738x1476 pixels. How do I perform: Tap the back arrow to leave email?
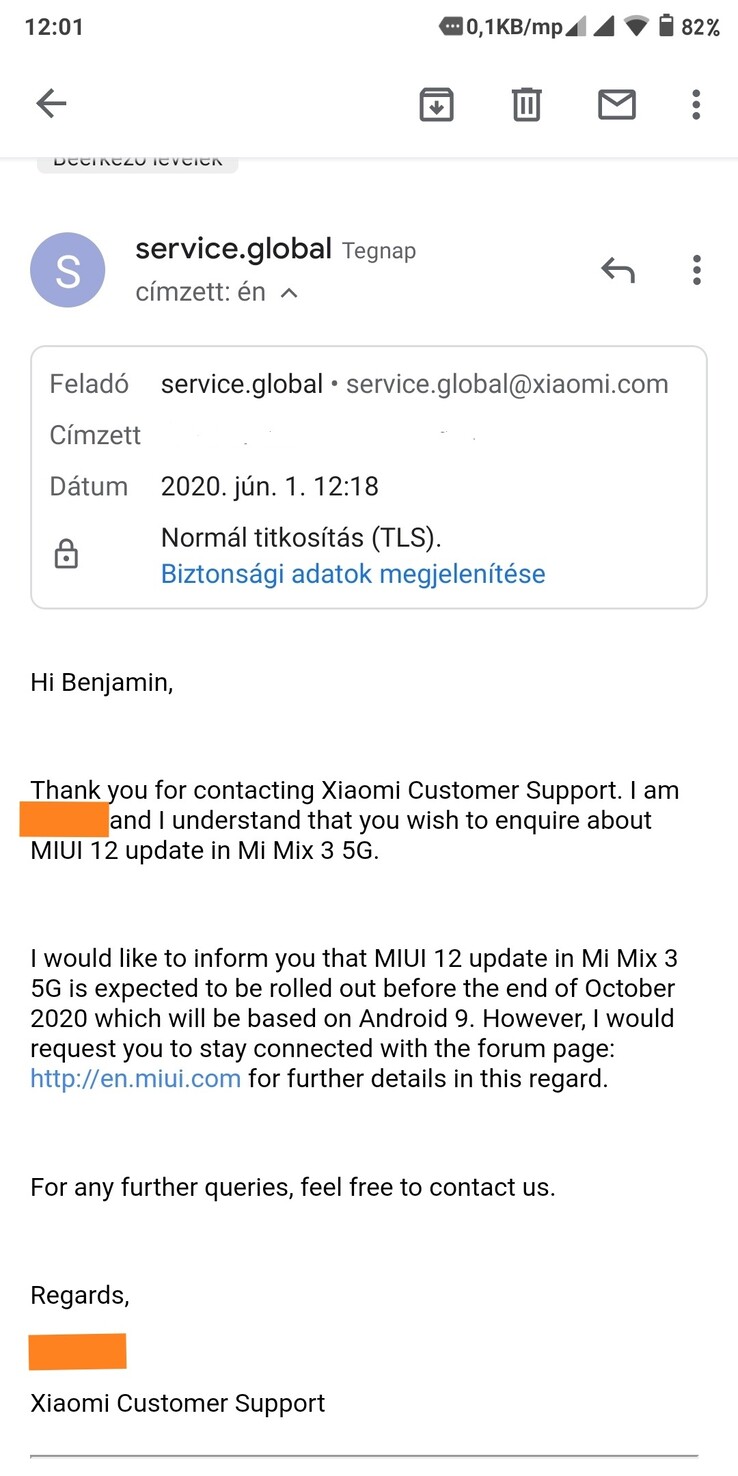pos(51,103)
